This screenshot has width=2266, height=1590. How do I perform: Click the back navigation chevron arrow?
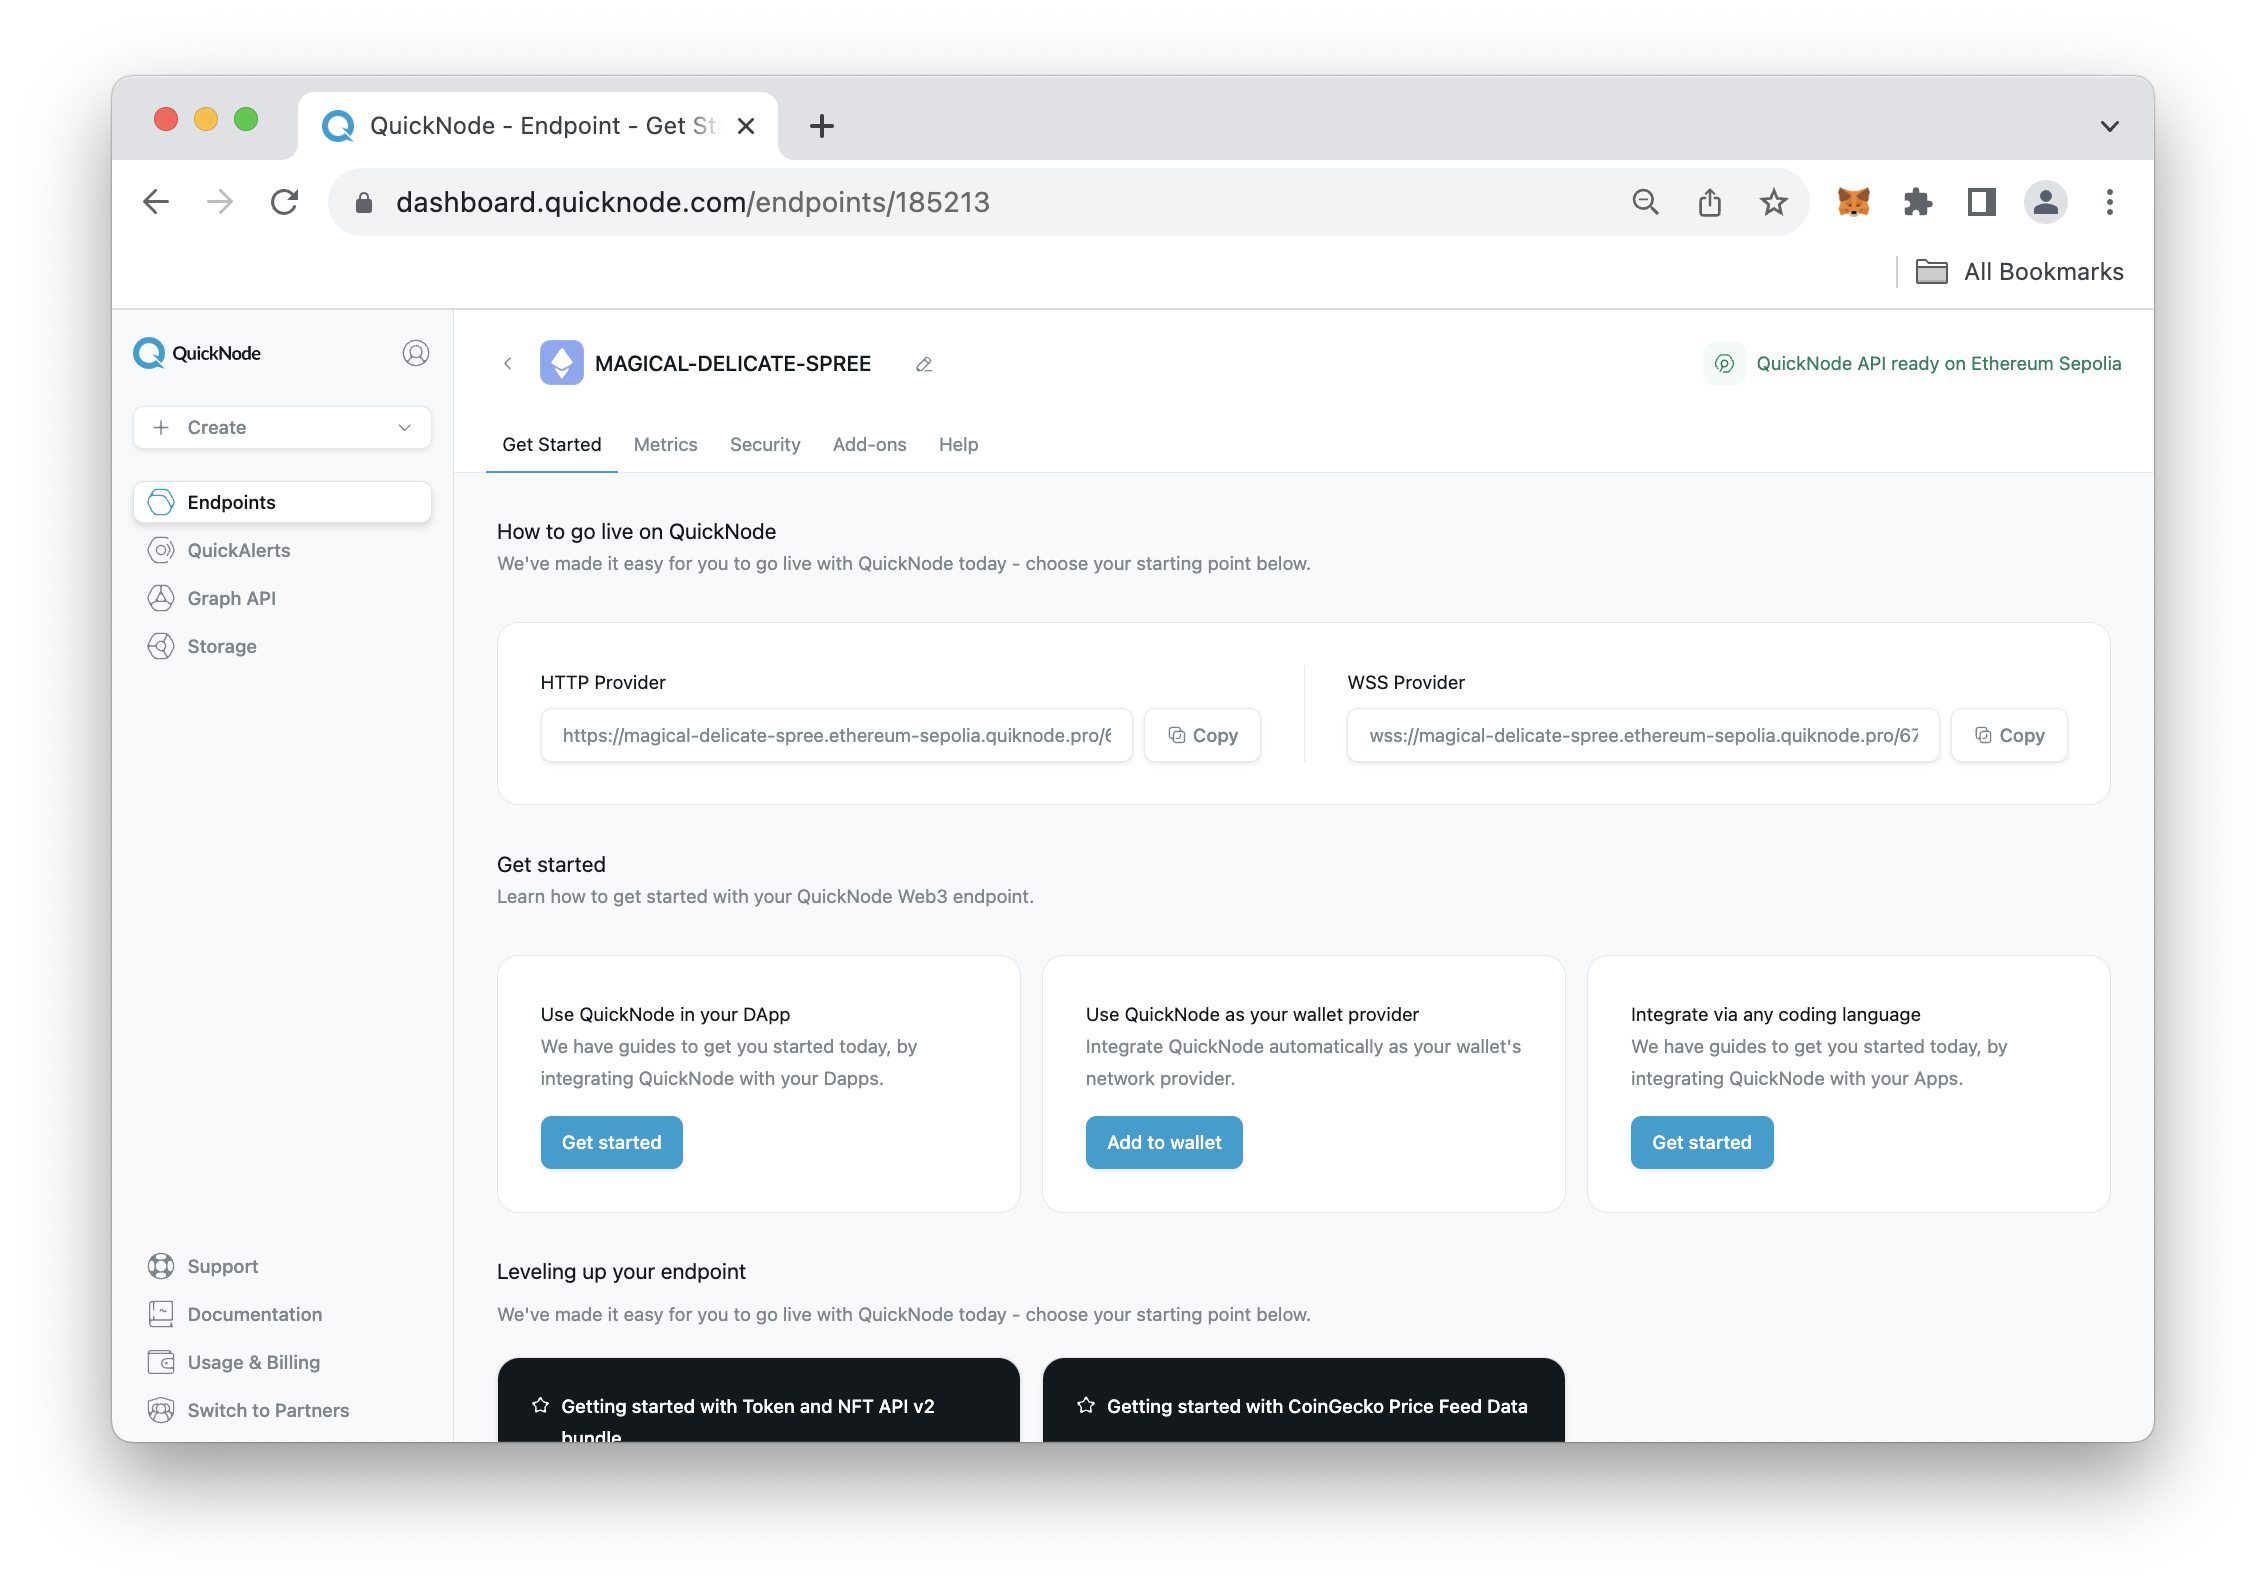[510, 362]
